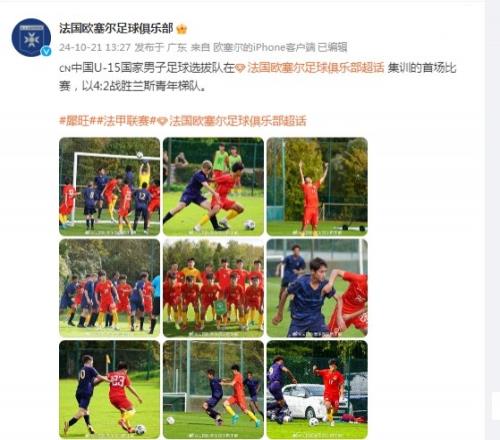Image resolution: width=500 pixels, height=440 pixels.
Task: Click the diamond icon in the hashtag row
Action: click(162, 121)
